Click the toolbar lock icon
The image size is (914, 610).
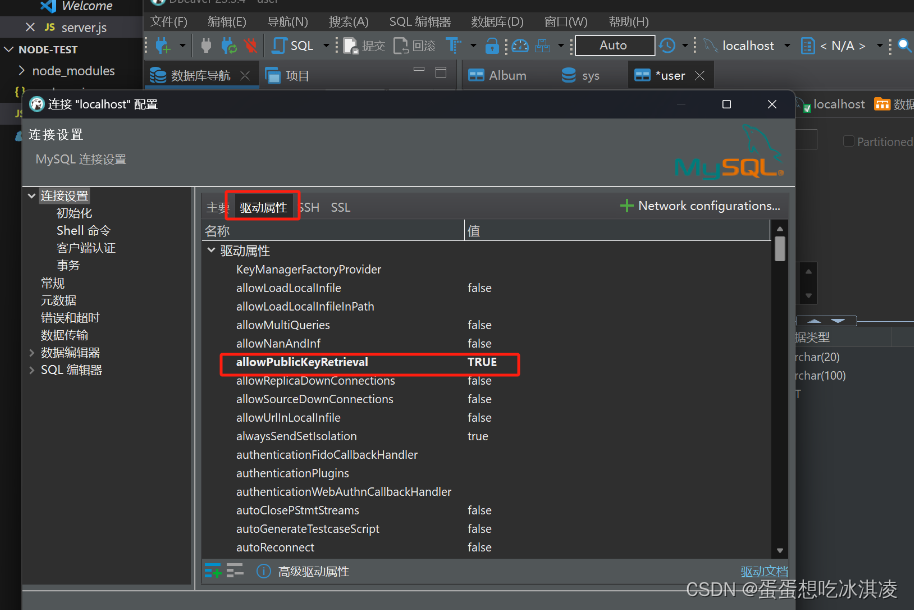click(490, 45)
